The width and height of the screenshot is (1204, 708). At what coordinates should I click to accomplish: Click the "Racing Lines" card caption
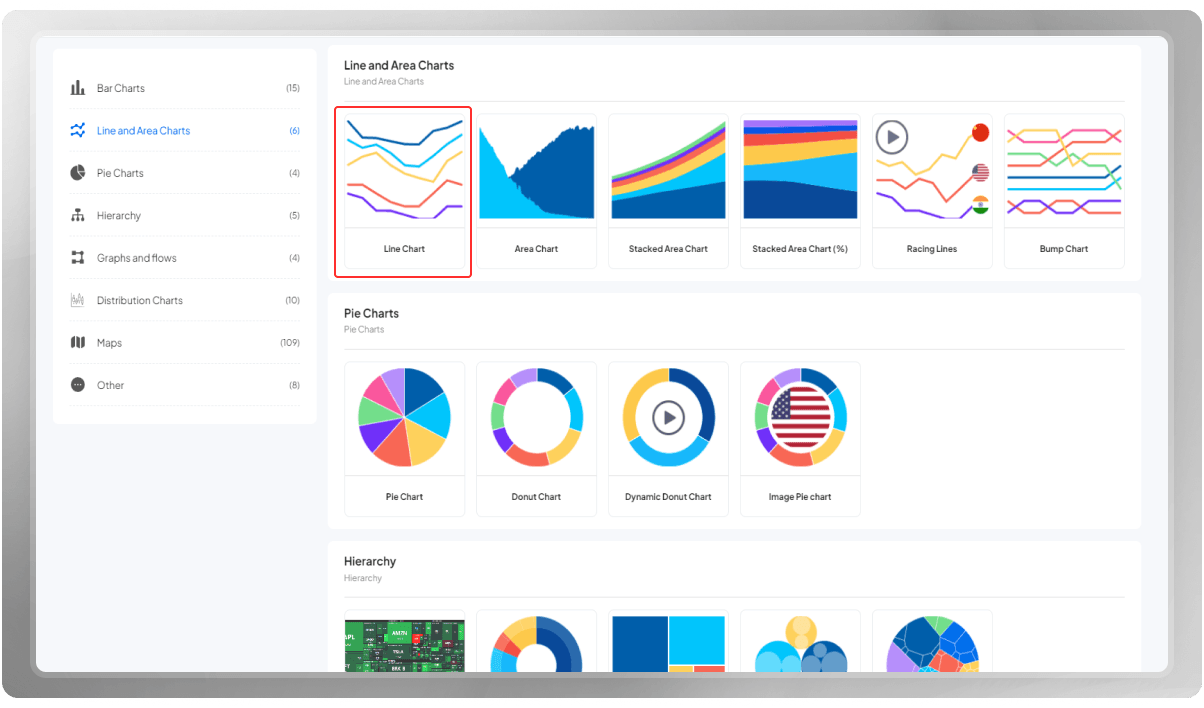[x=932, y=249]
